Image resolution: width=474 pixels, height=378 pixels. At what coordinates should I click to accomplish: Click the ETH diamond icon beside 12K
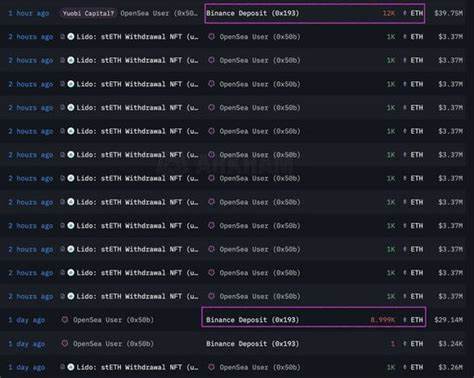[x=405, y=13]
